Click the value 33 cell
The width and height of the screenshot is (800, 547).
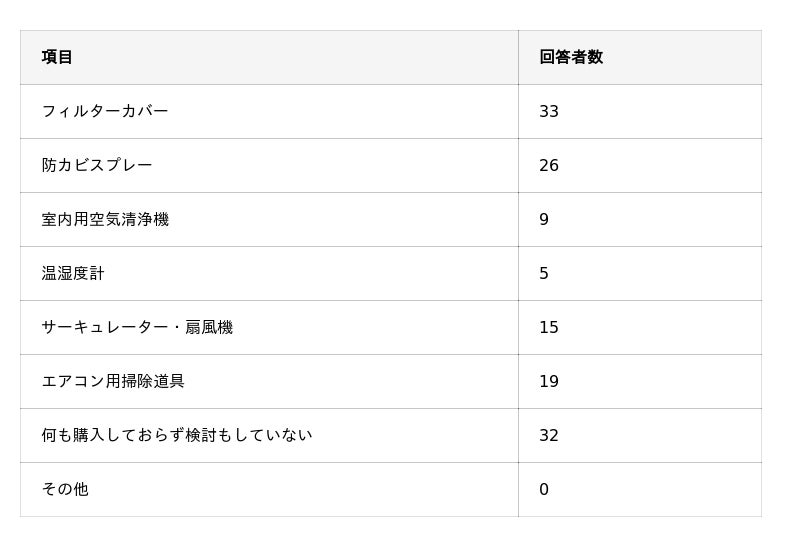tap(549, 111)
